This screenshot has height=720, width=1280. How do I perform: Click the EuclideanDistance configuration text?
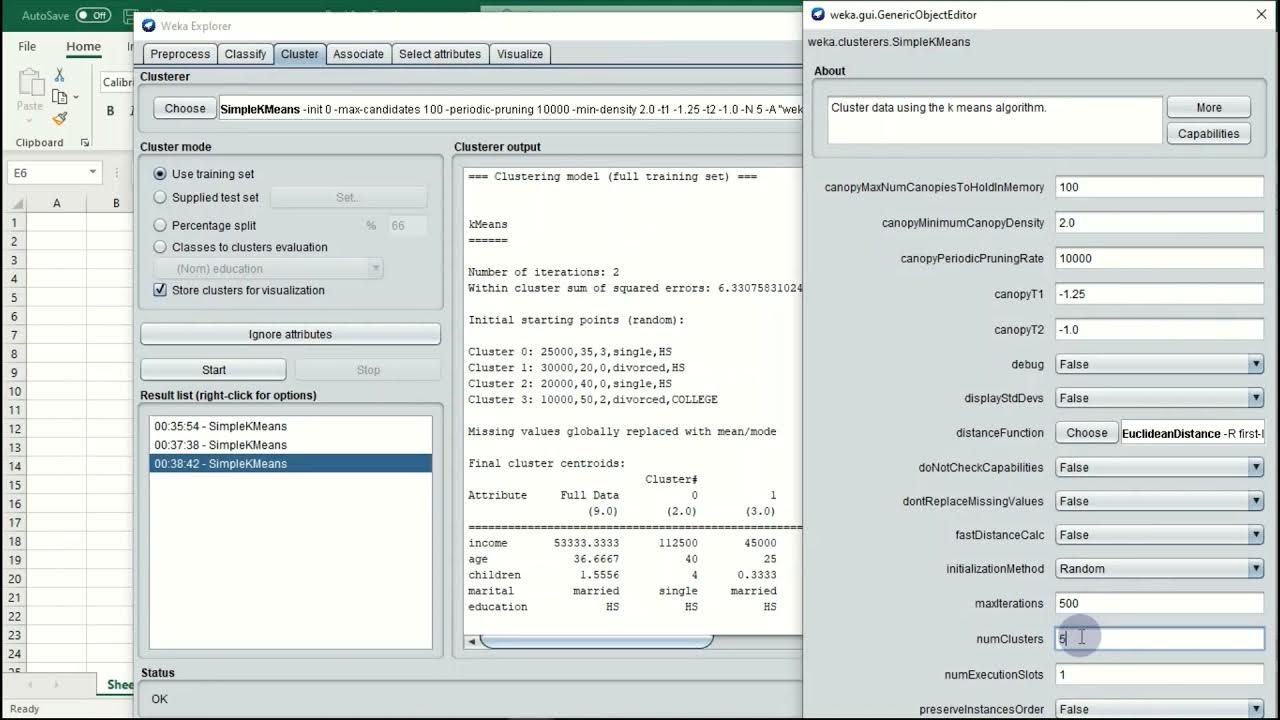(x=1193, y=433)
